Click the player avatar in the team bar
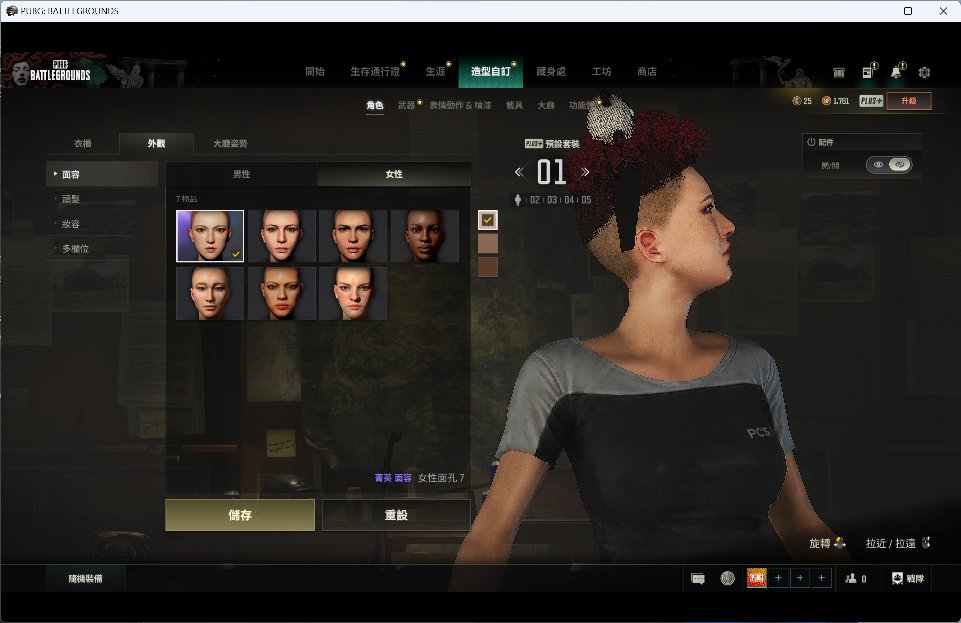 click(756, 578)
